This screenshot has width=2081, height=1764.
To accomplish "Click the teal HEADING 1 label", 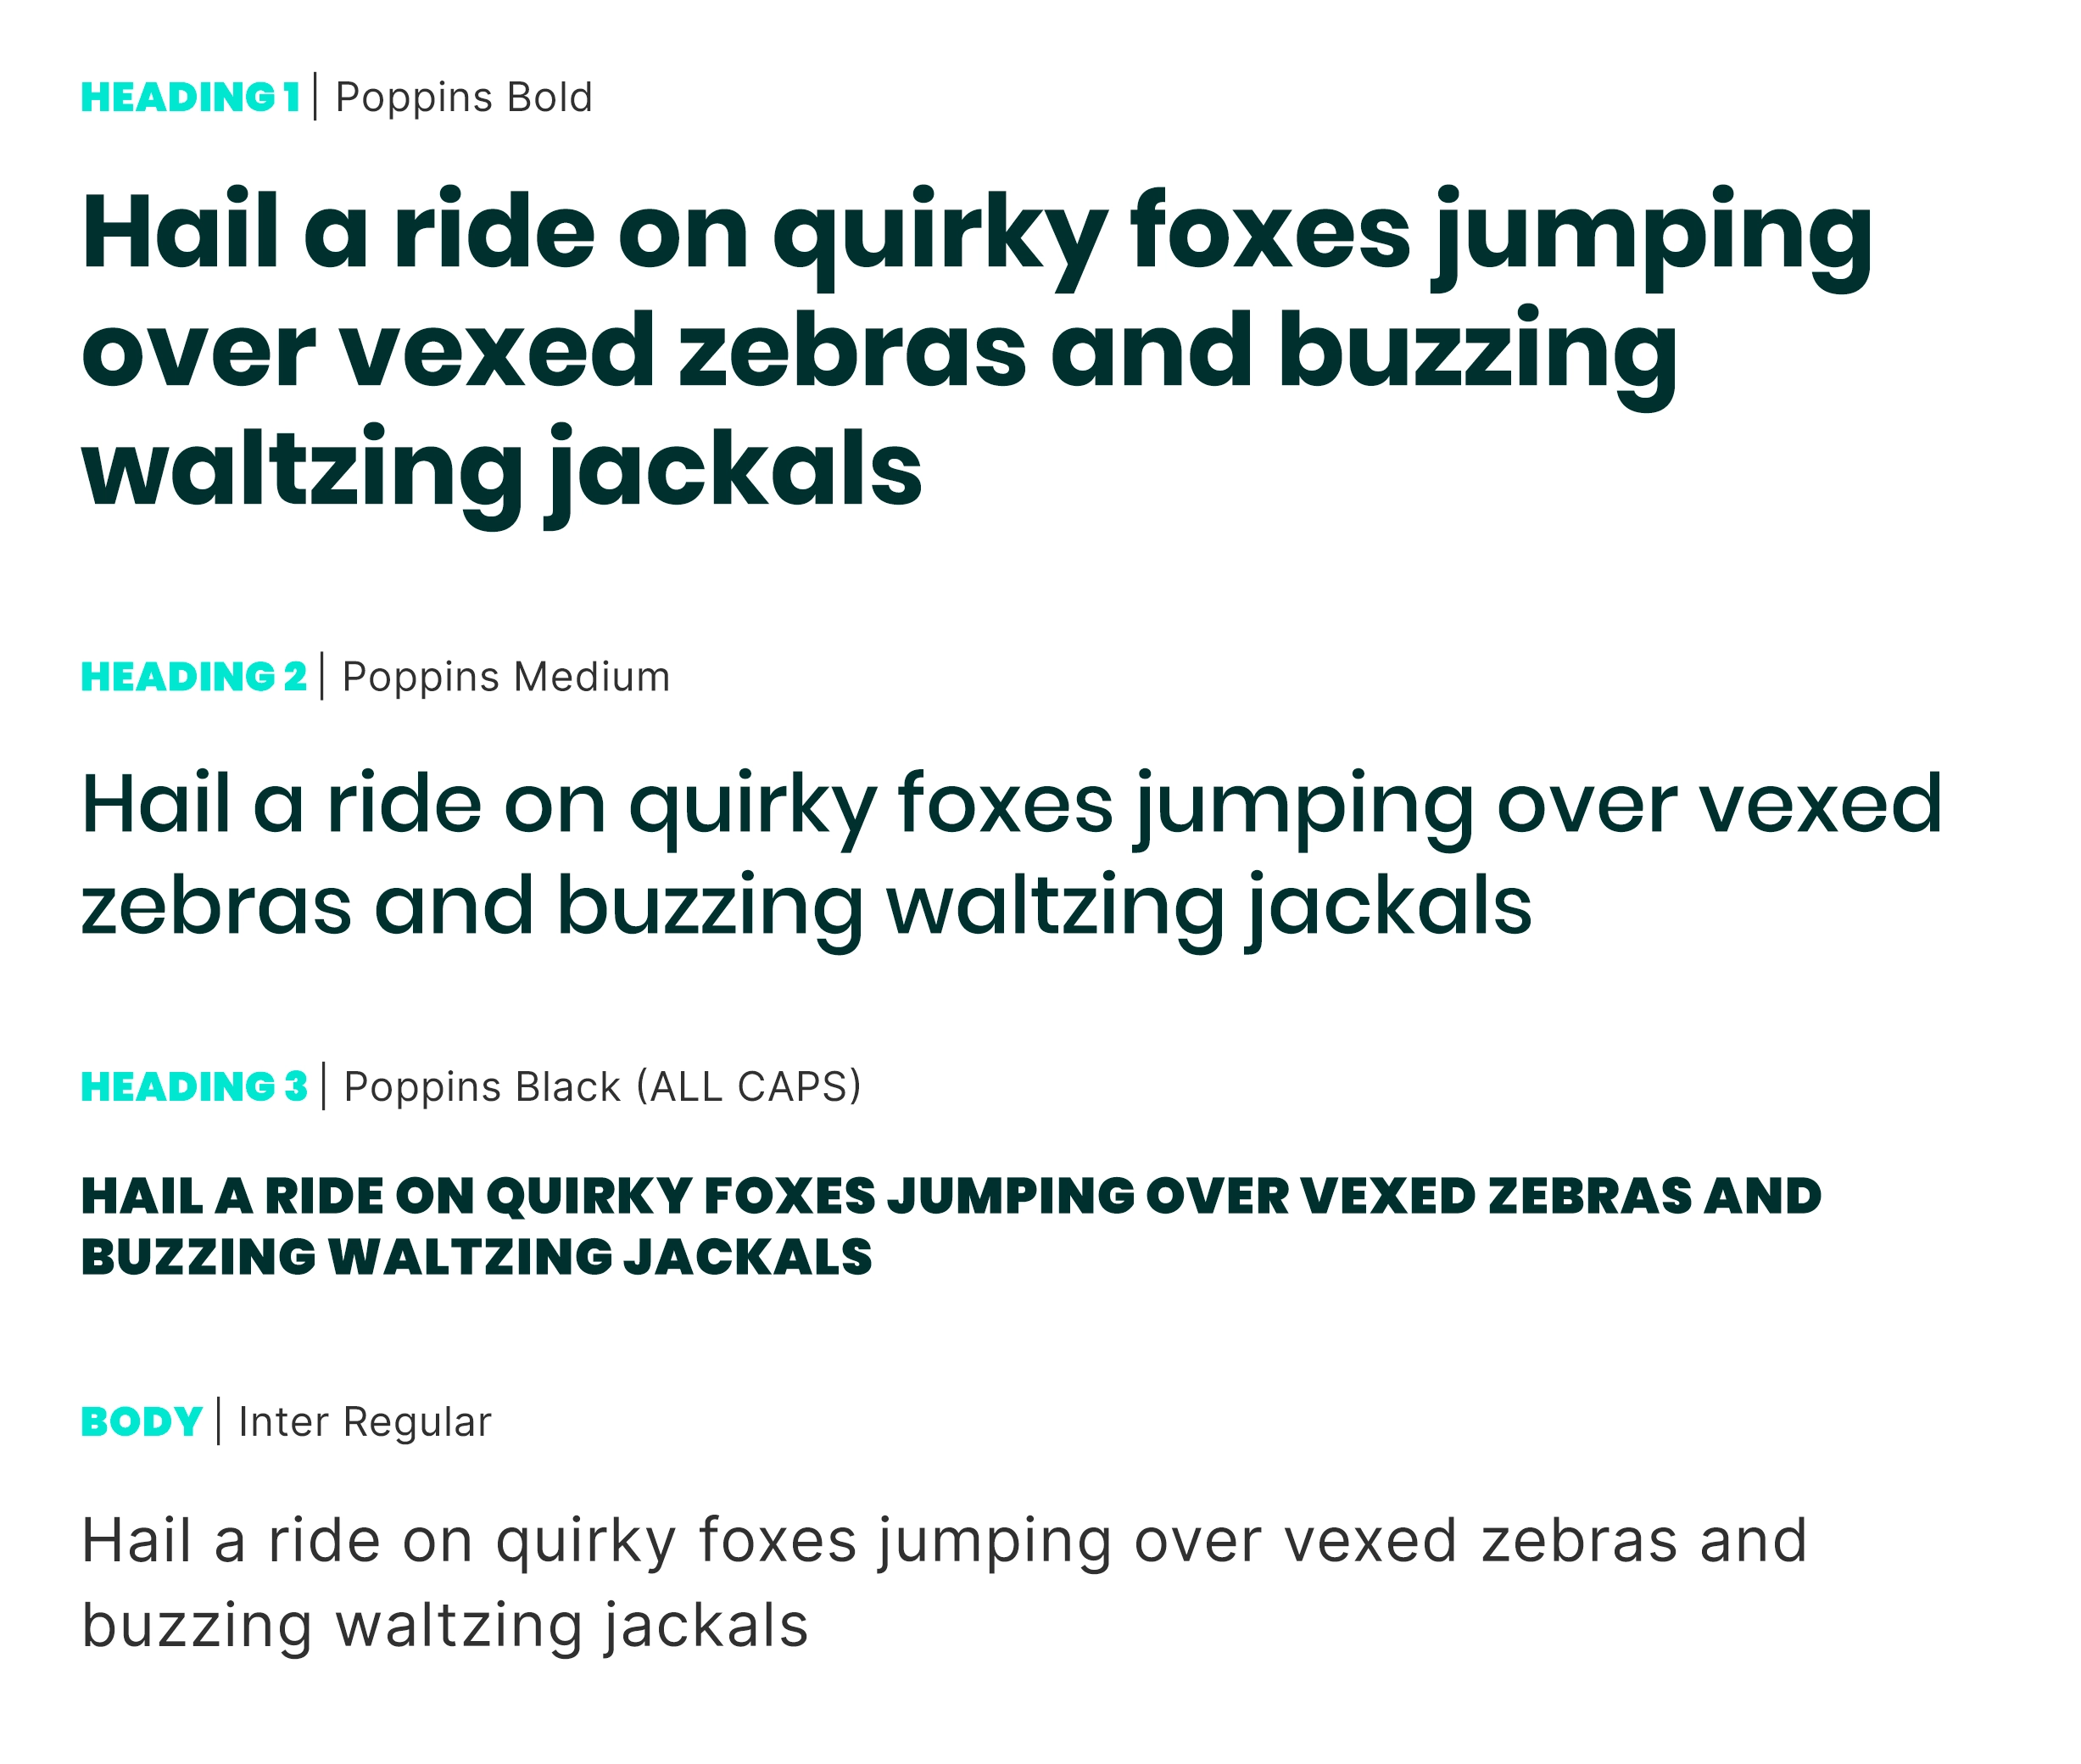I will pos(190,97).
